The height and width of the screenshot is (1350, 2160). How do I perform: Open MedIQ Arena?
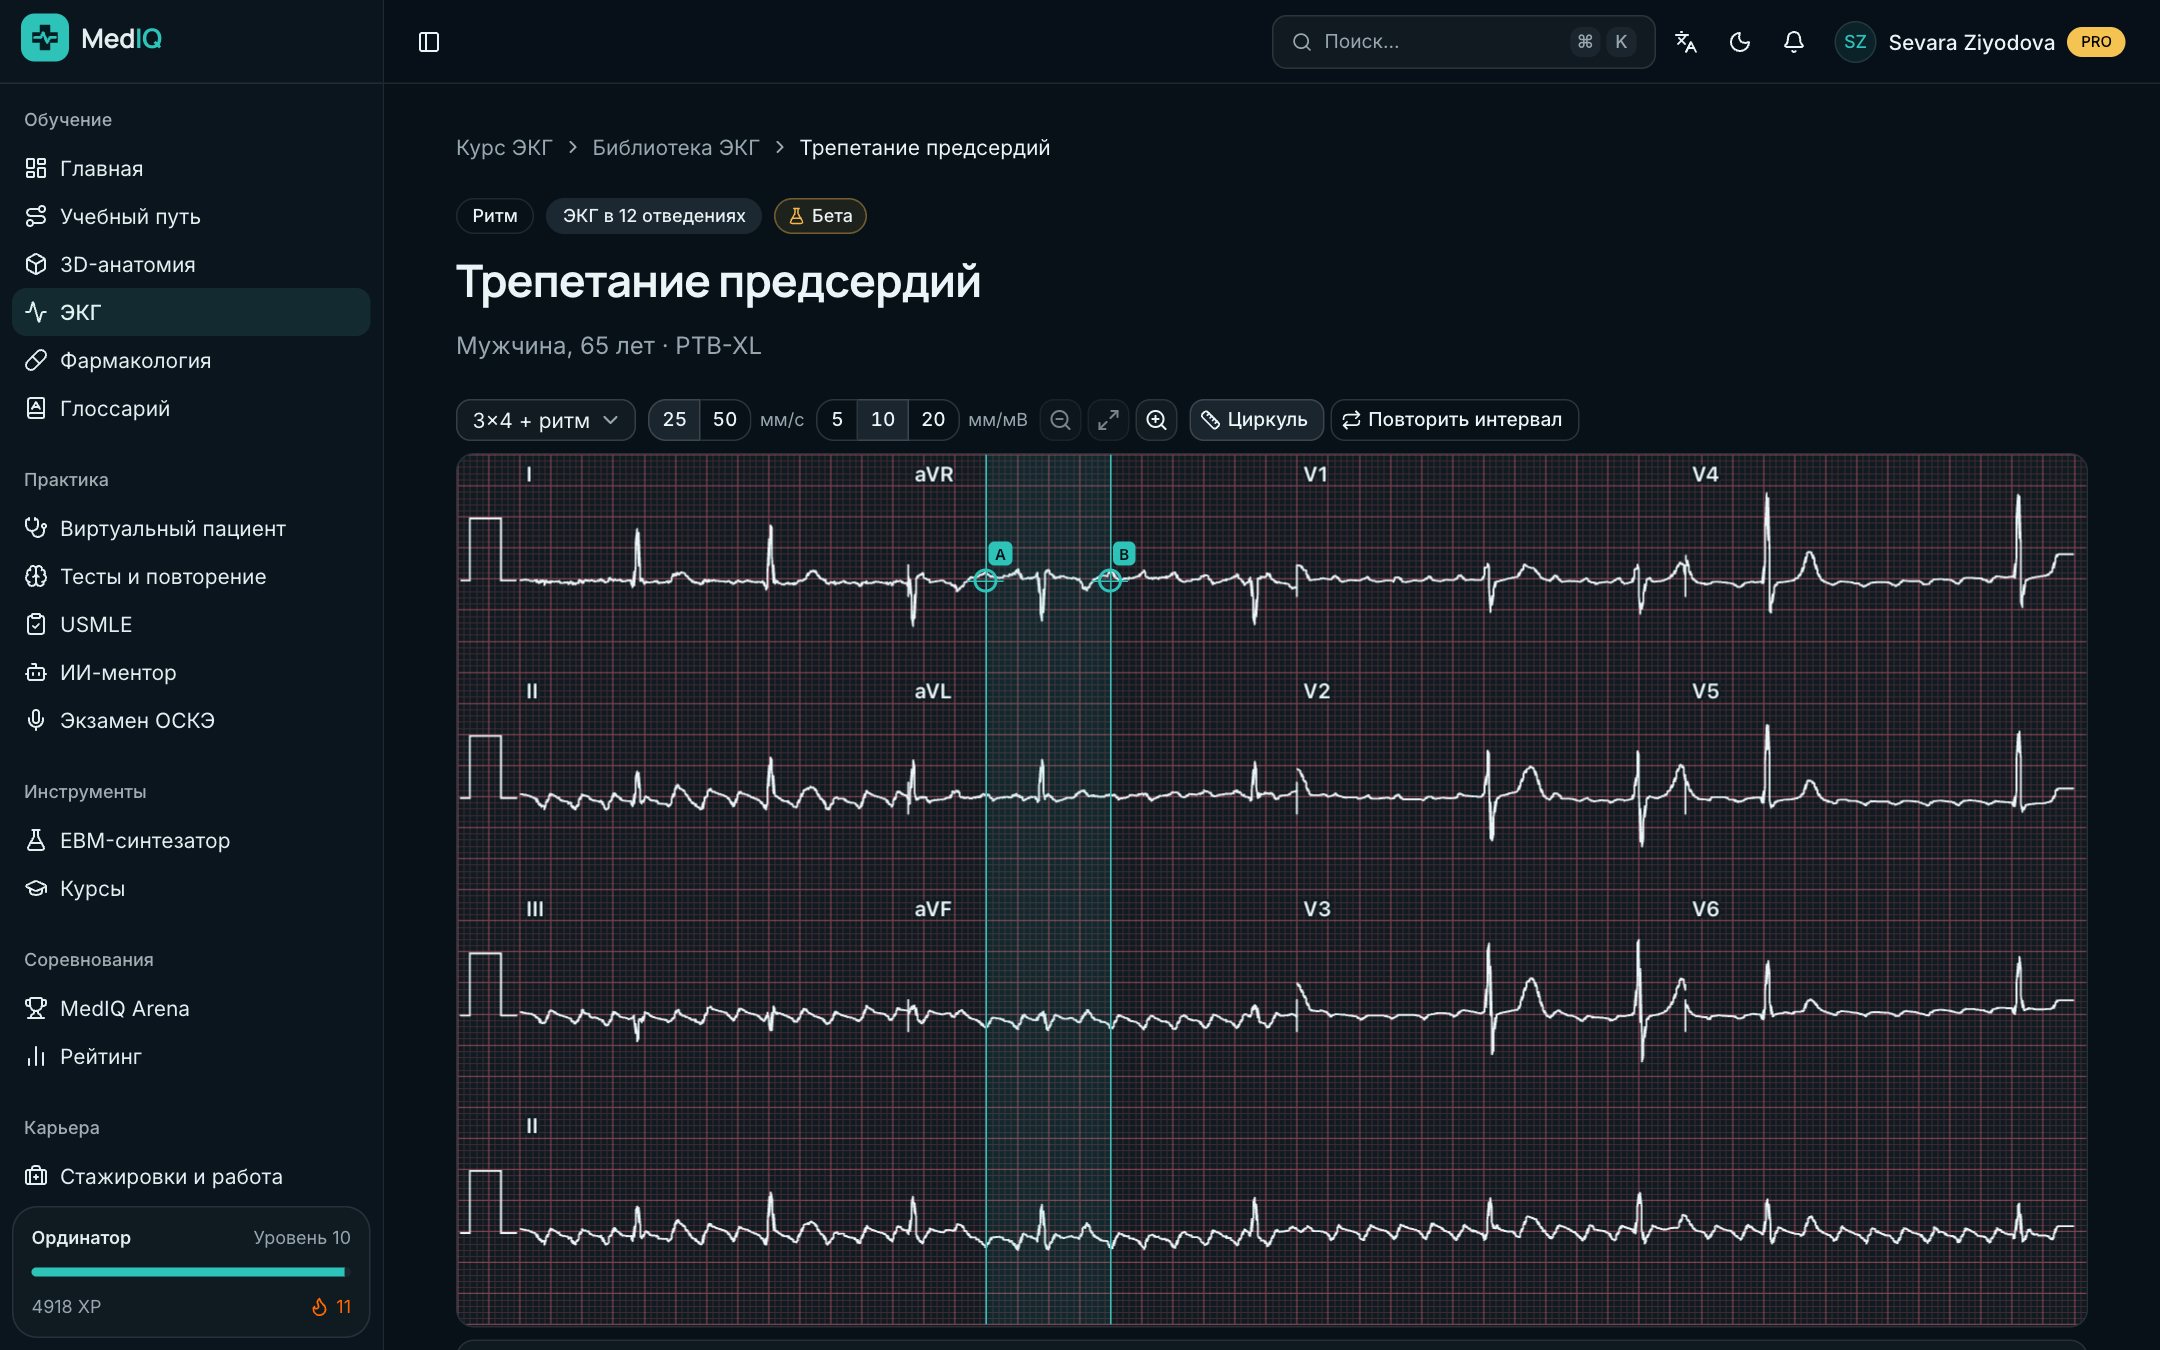click(x=191, y=1008)
